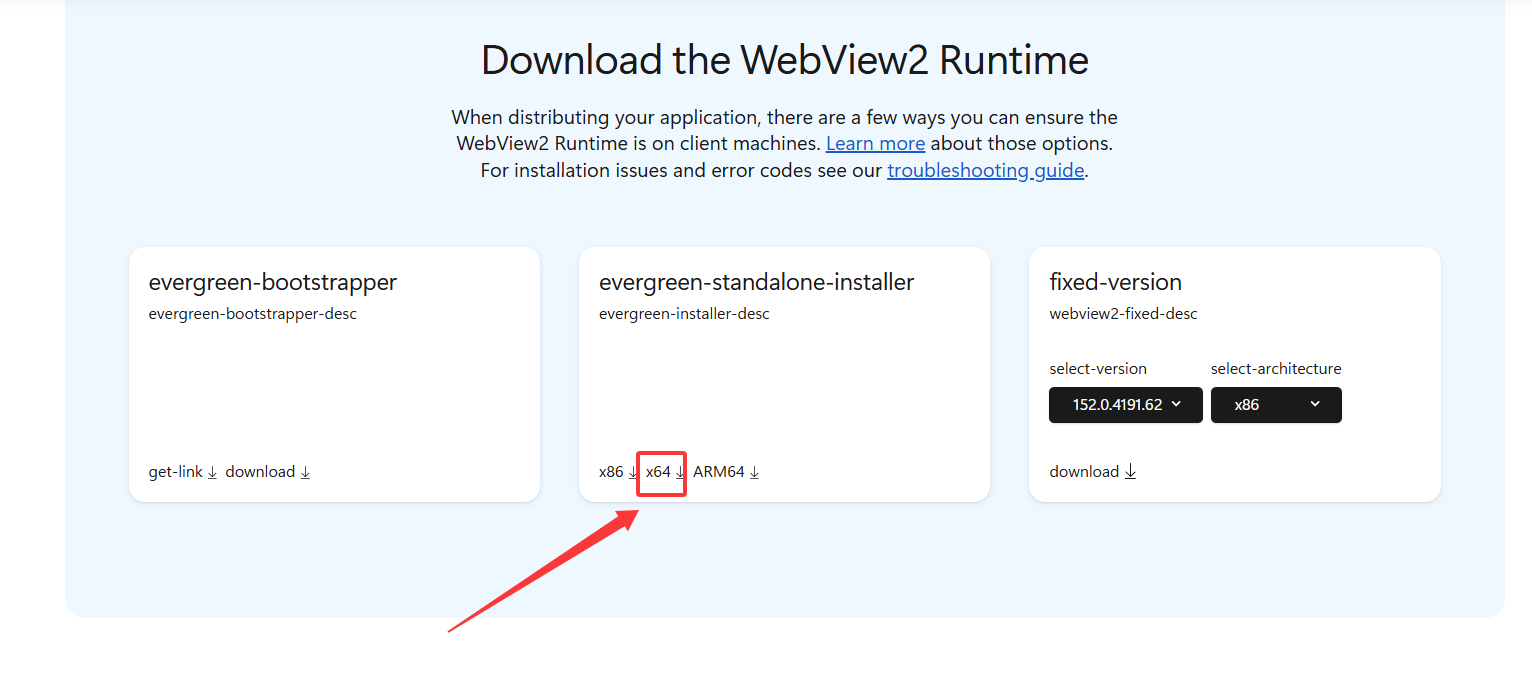Click the select-architecture label
Screen dimensions: 1532x681
[x=1276, y=369]
